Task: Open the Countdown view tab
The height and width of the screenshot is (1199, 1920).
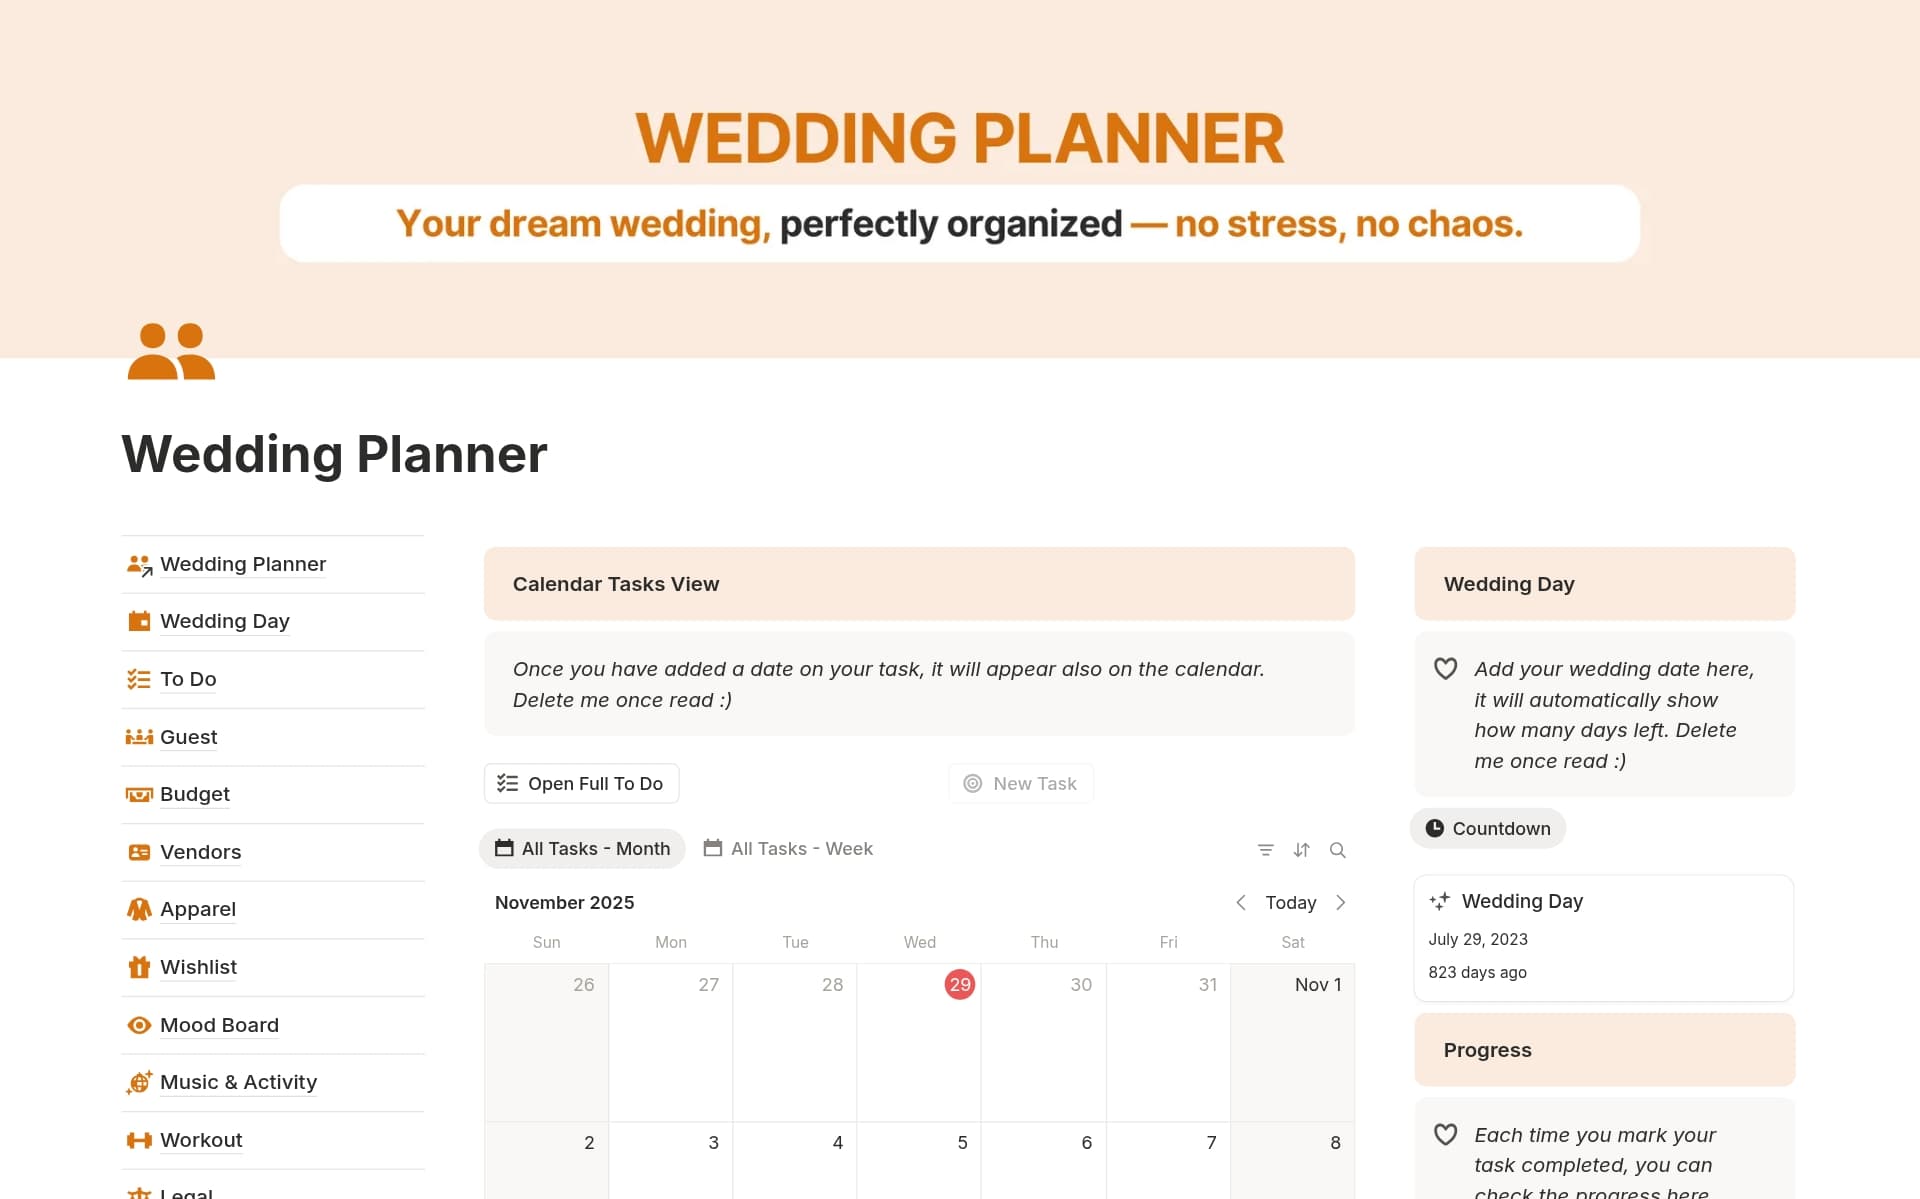Action: click(1488, 829)
